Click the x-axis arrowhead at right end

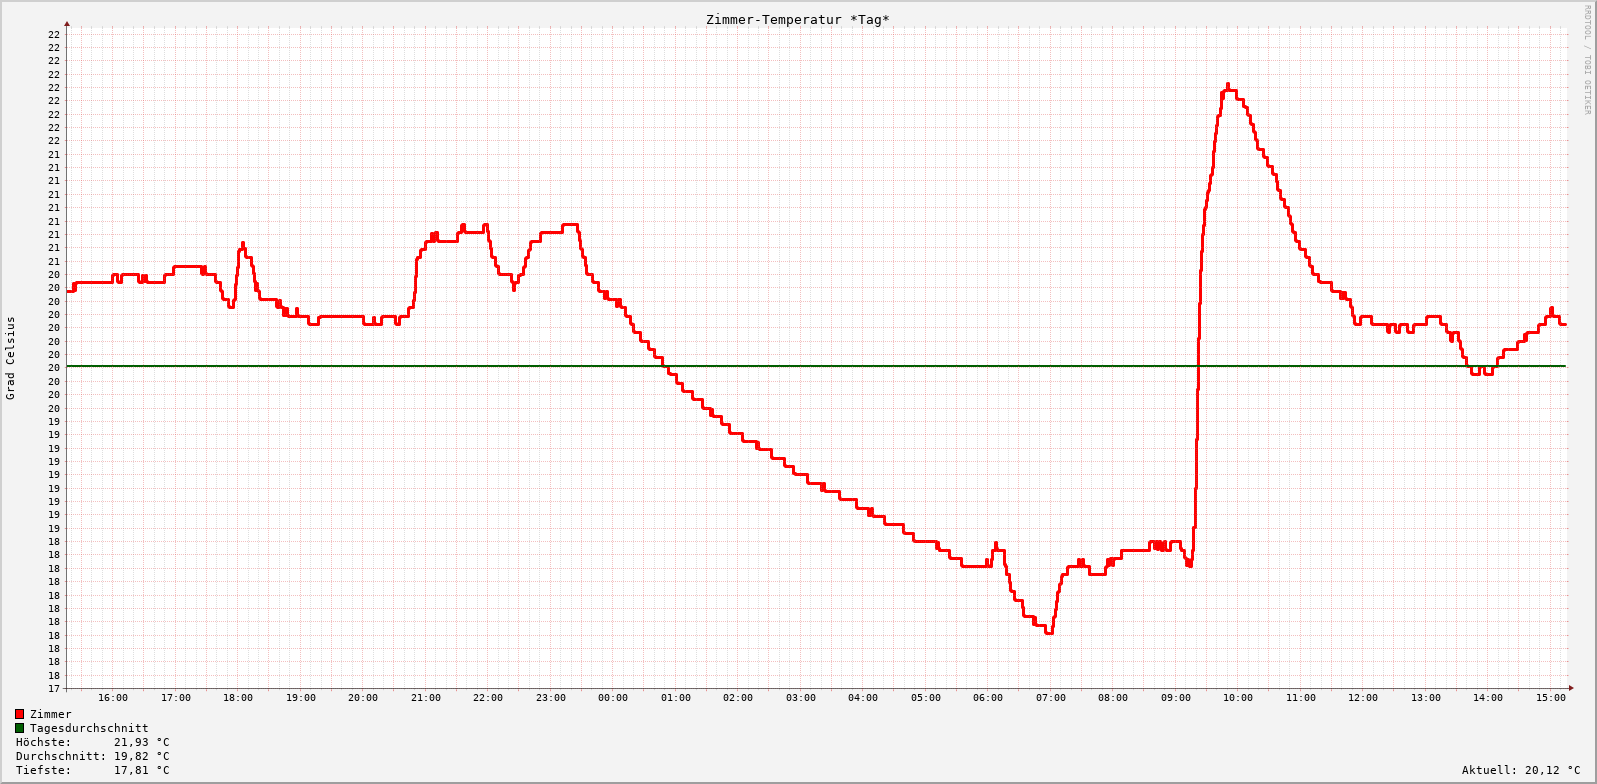point(1571,688)
